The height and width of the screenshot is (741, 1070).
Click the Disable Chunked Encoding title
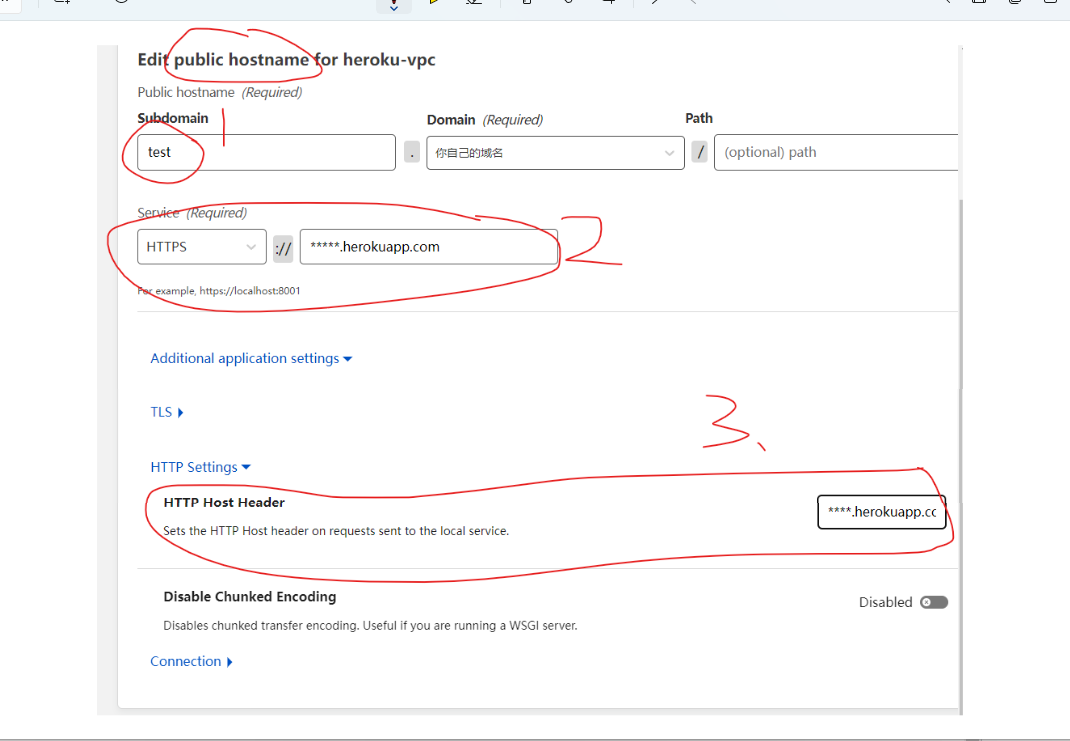click(249, 596)
